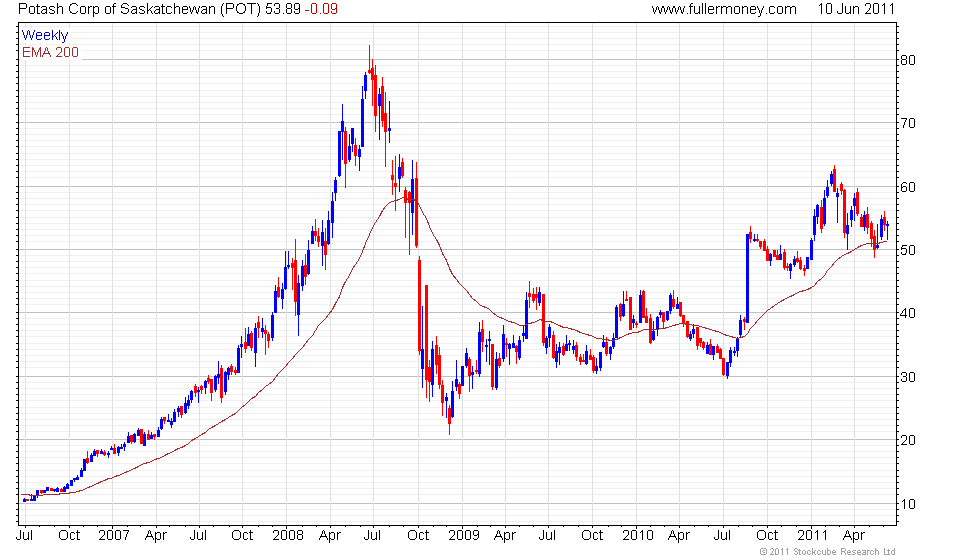Click the 70 y-axis label
Viewport: 980px width, 560px height.
click(x=908, y=124)
